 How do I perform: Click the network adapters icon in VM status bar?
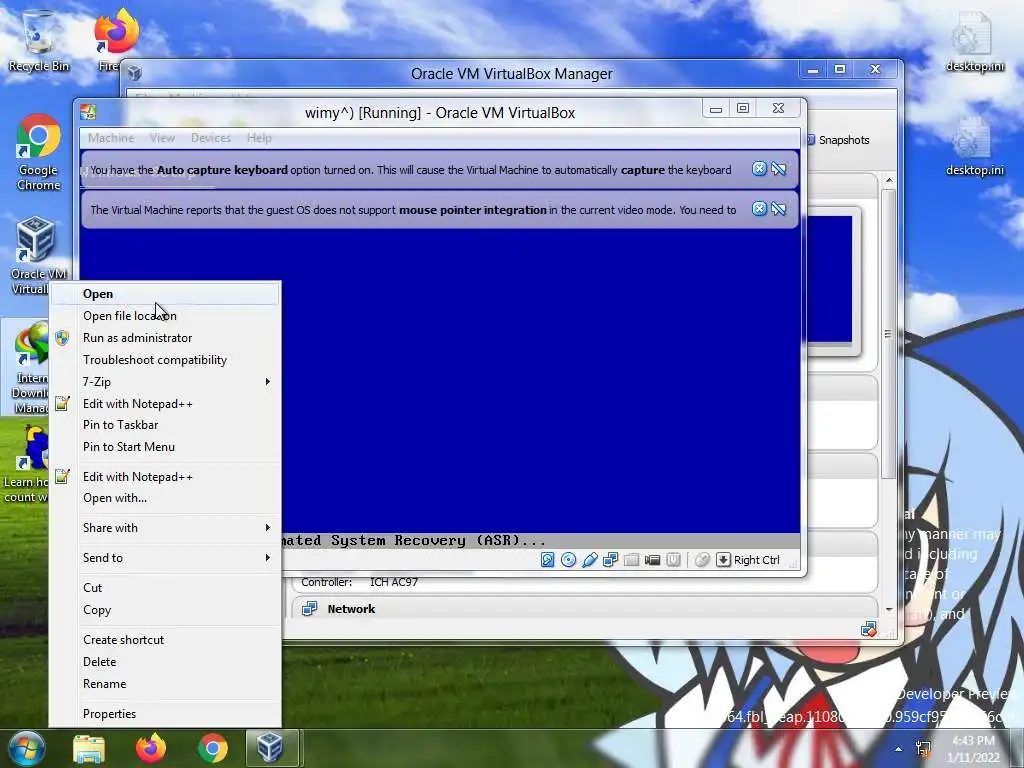point(610,560)
